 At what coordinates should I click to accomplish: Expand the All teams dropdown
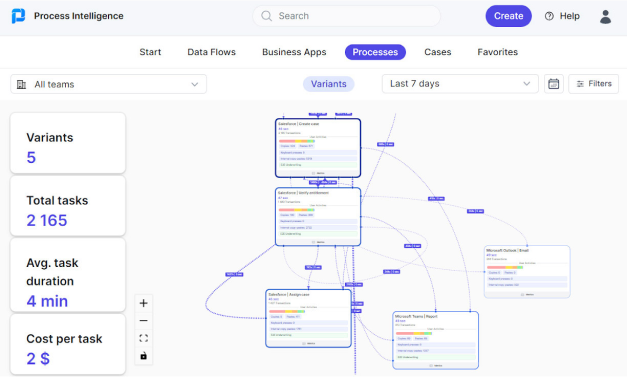coord(108,84)
